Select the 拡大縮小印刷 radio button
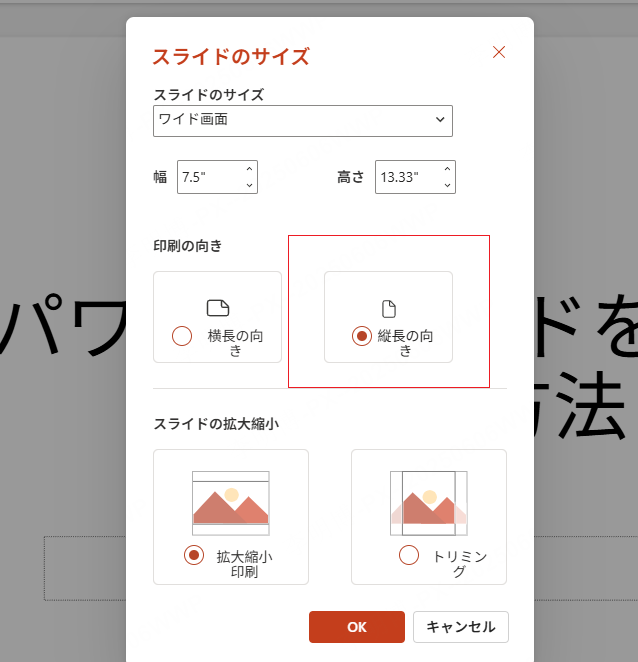The image size is (638, 662). point(194,555)
